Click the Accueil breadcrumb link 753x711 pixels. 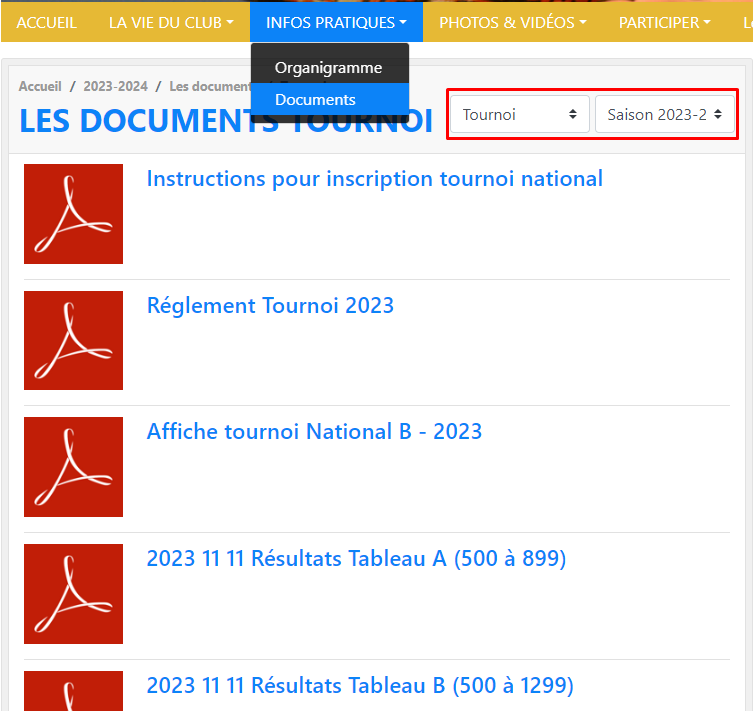(x=40, y=87)
